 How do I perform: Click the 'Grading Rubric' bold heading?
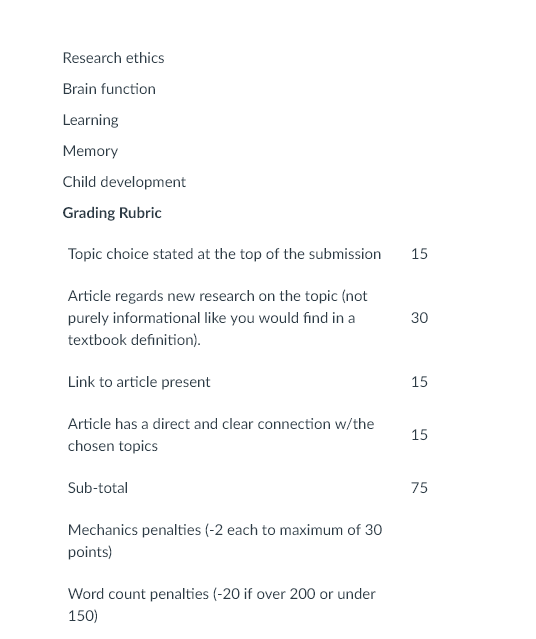click(112, 213)
